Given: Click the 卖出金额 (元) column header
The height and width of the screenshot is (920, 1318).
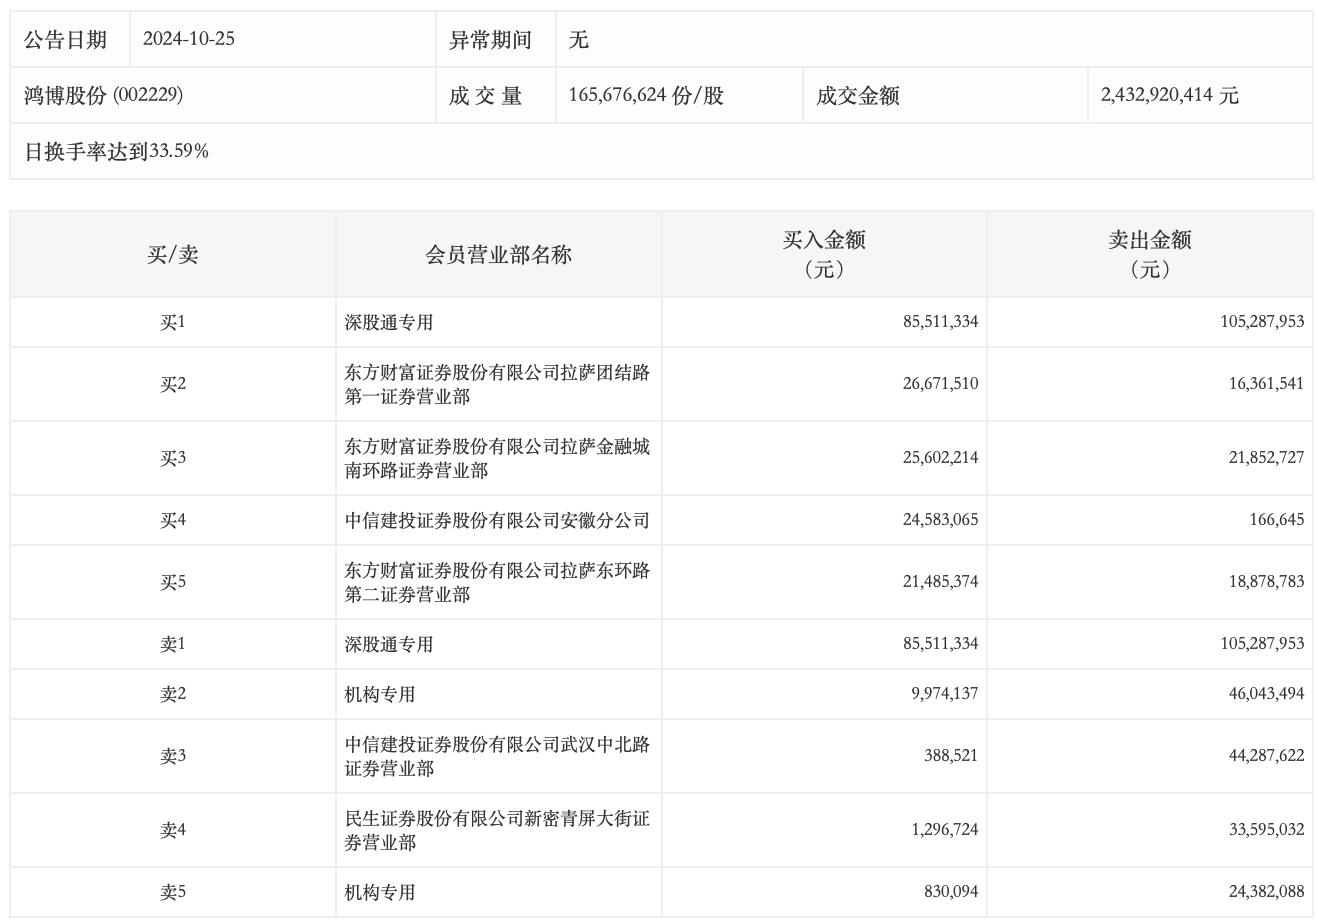Looking at the screenshot, I should coord(1149,255).
